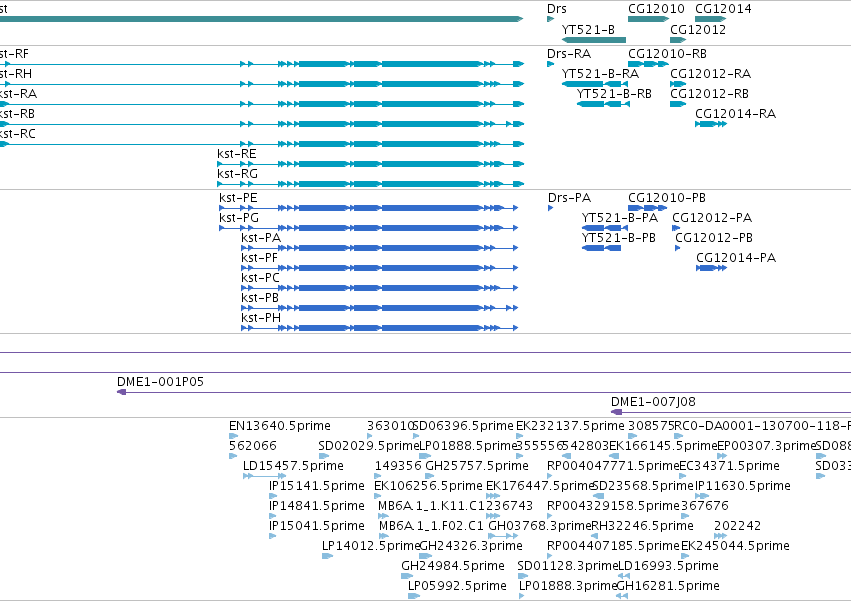Select EST GH24326.3prime
The image size is (851, 601).
[426, 556]
